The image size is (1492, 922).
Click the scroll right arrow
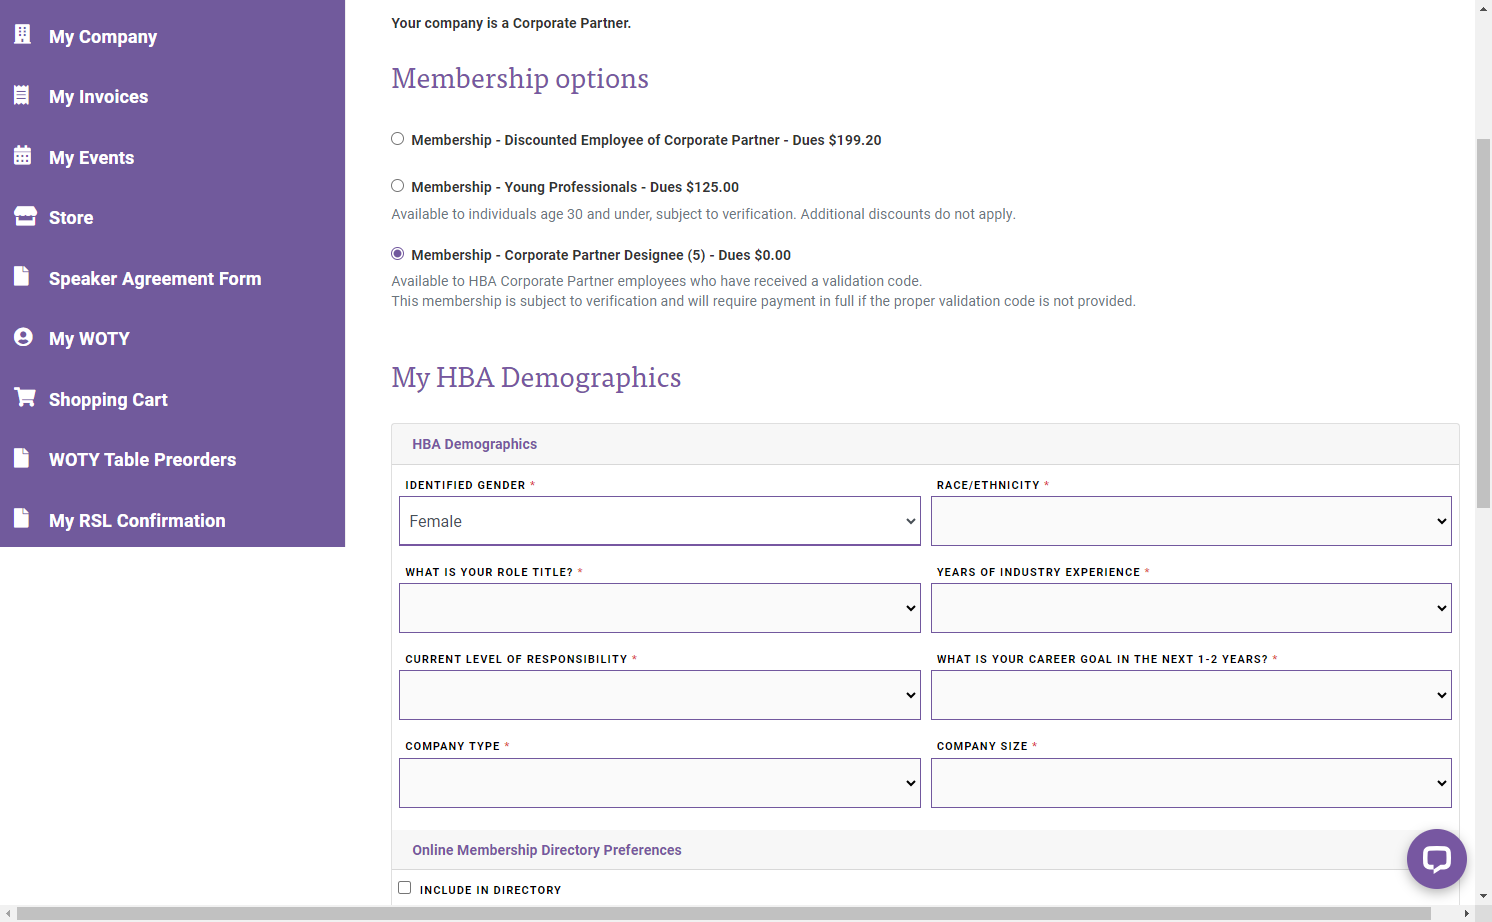[1467, 914]
